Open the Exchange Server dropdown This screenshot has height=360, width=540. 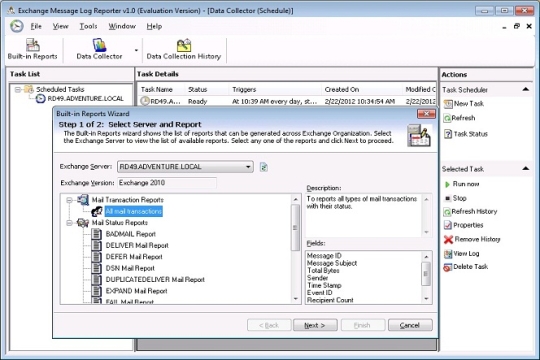pos(248,167)
